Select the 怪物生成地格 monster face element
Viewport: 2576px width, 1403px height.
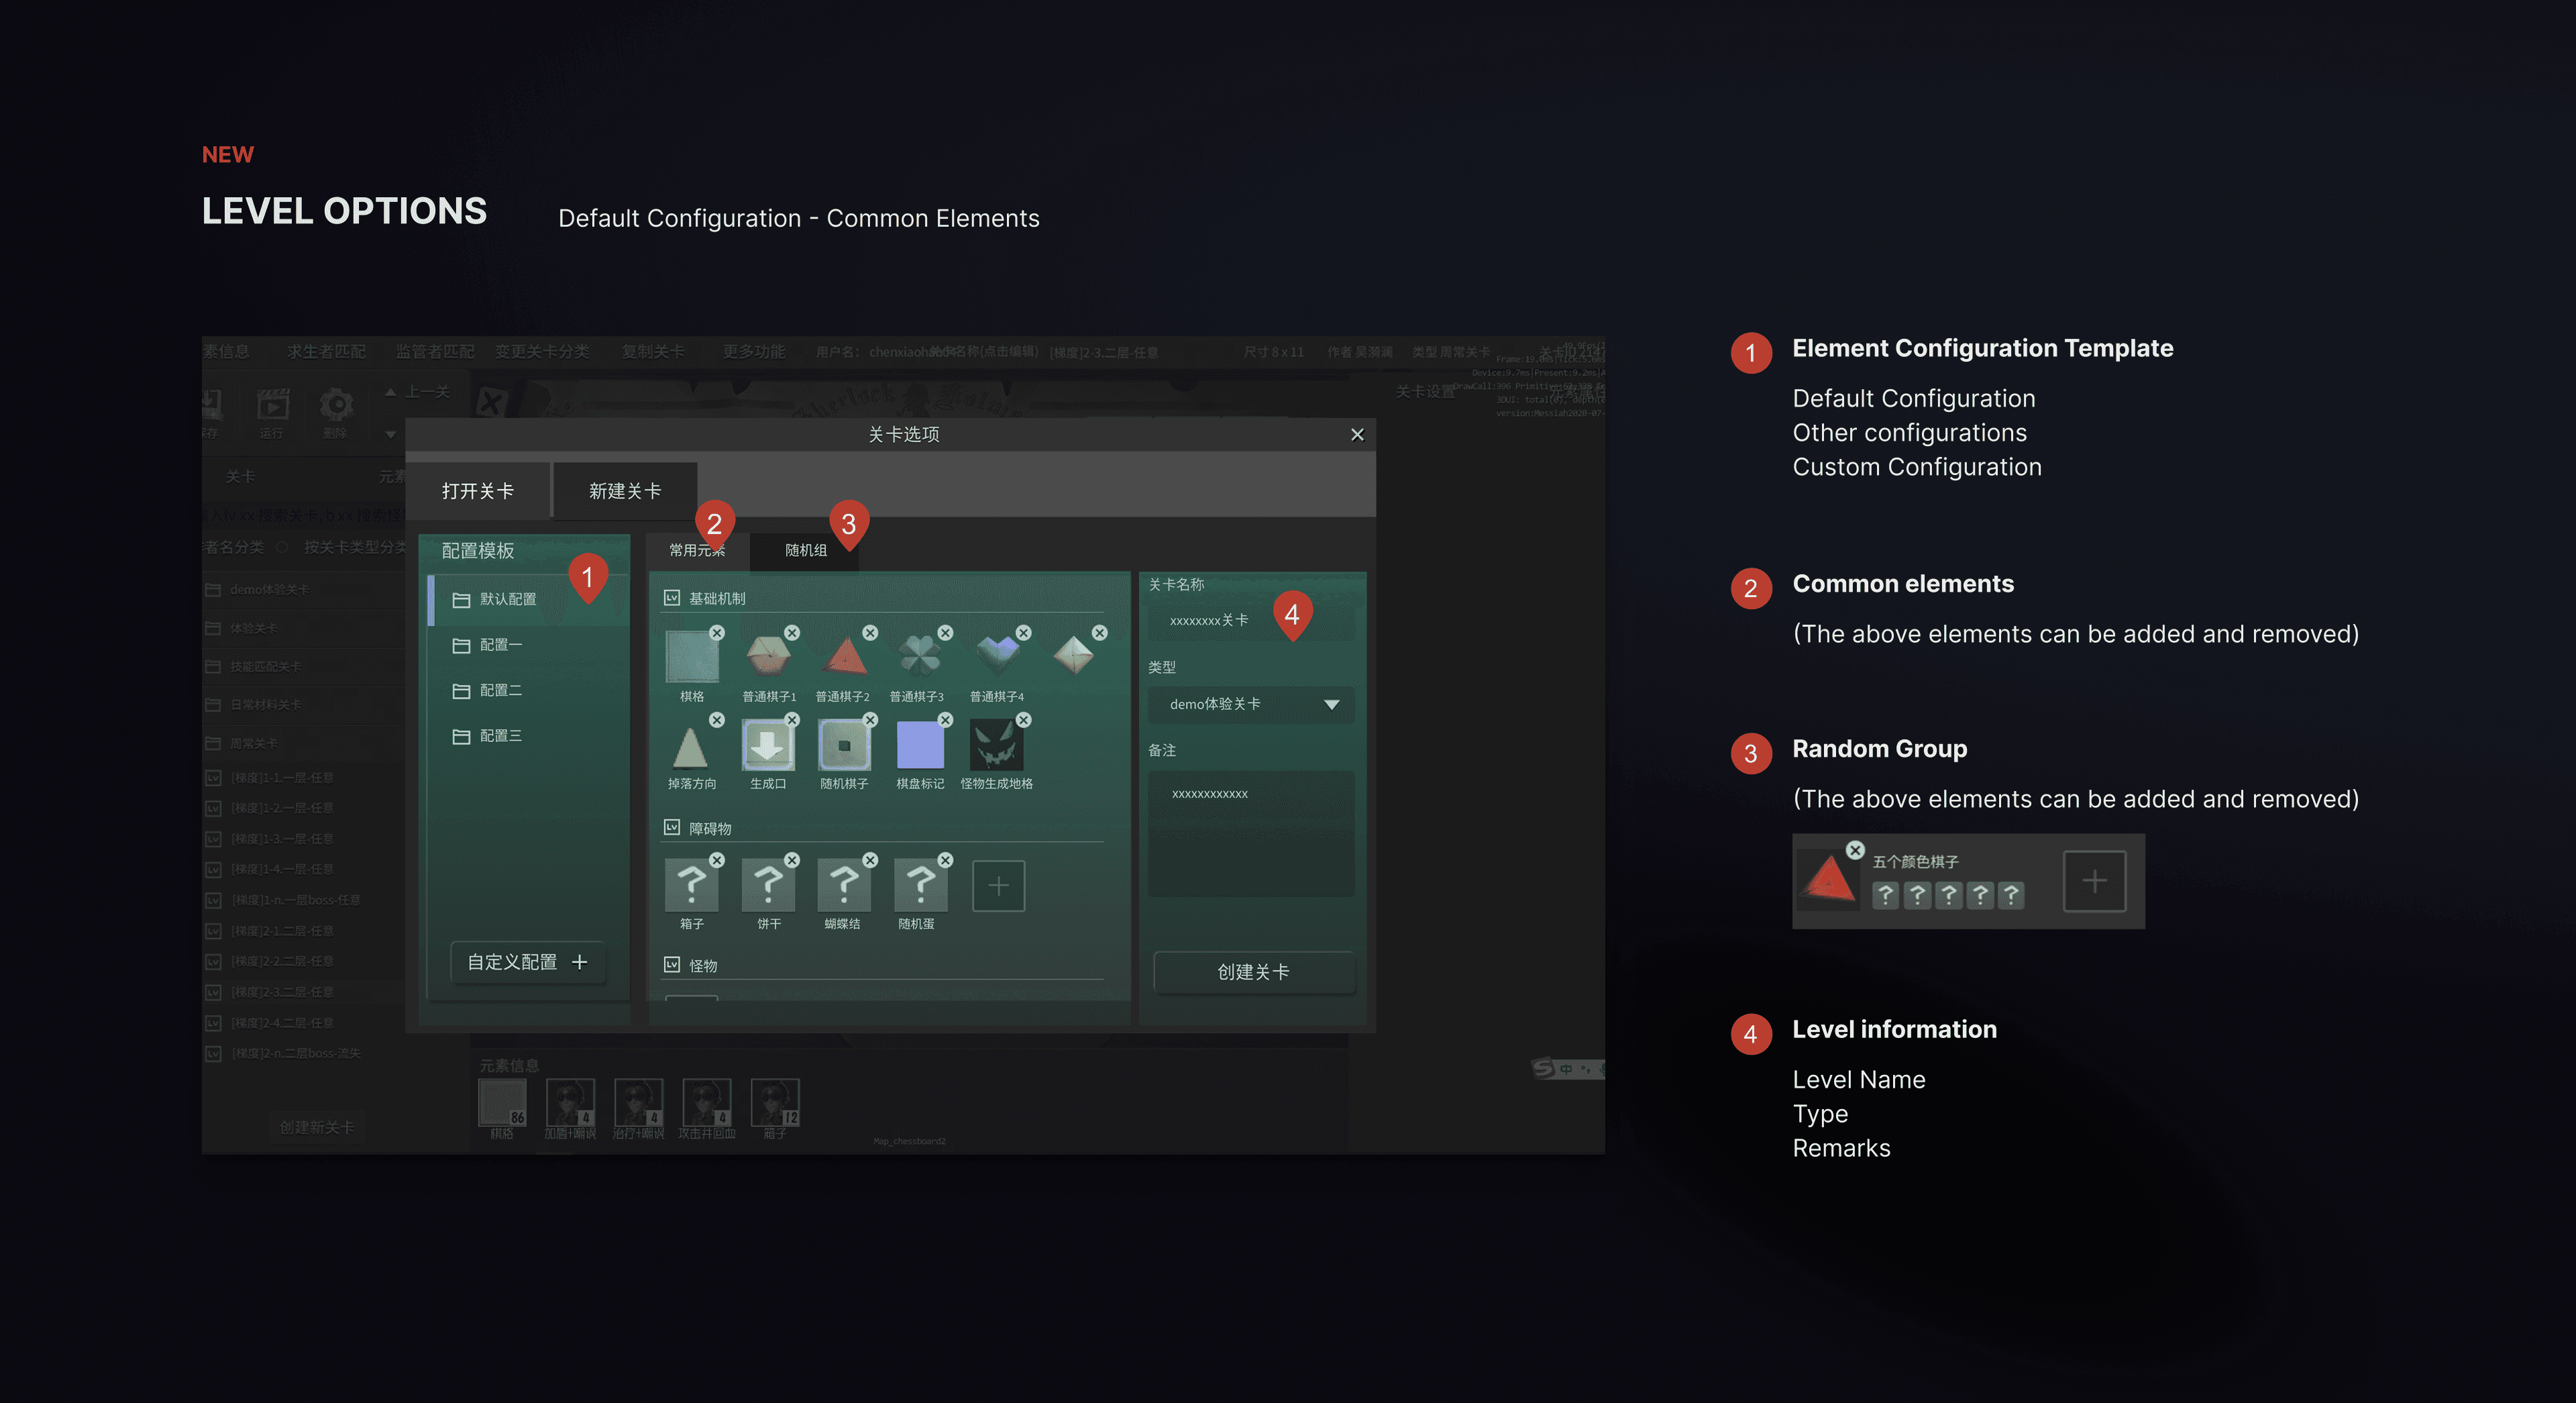pyautogui.click(x=997, y=746)
